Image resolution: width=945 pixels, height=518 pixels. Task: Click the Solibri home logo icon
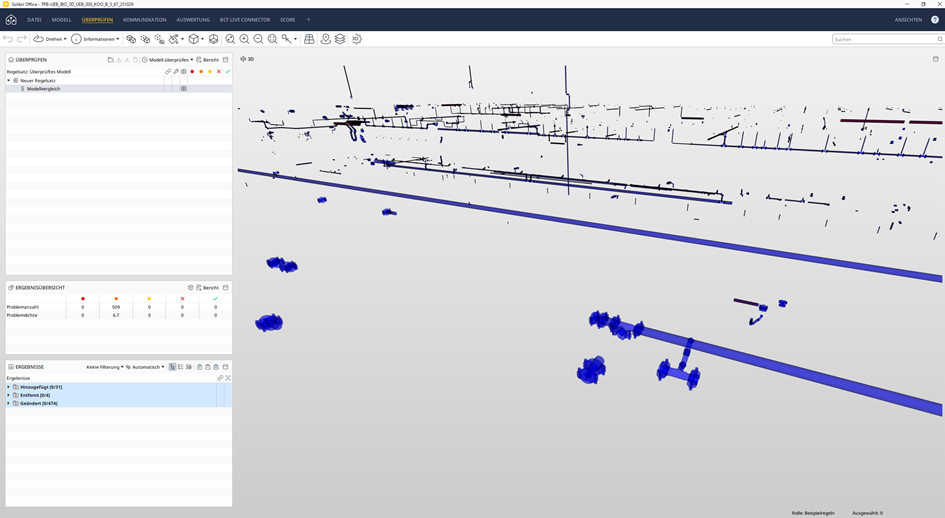coord(11,20)
